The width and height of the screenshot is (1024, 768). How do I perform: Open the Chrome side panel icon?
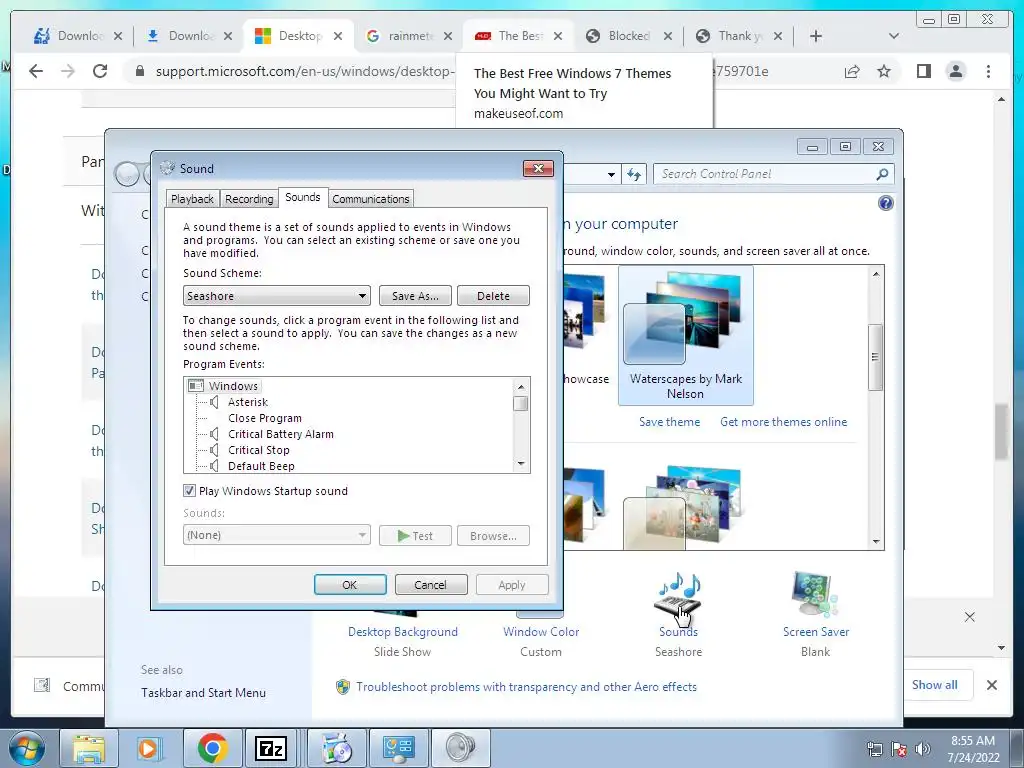[923, 71]
